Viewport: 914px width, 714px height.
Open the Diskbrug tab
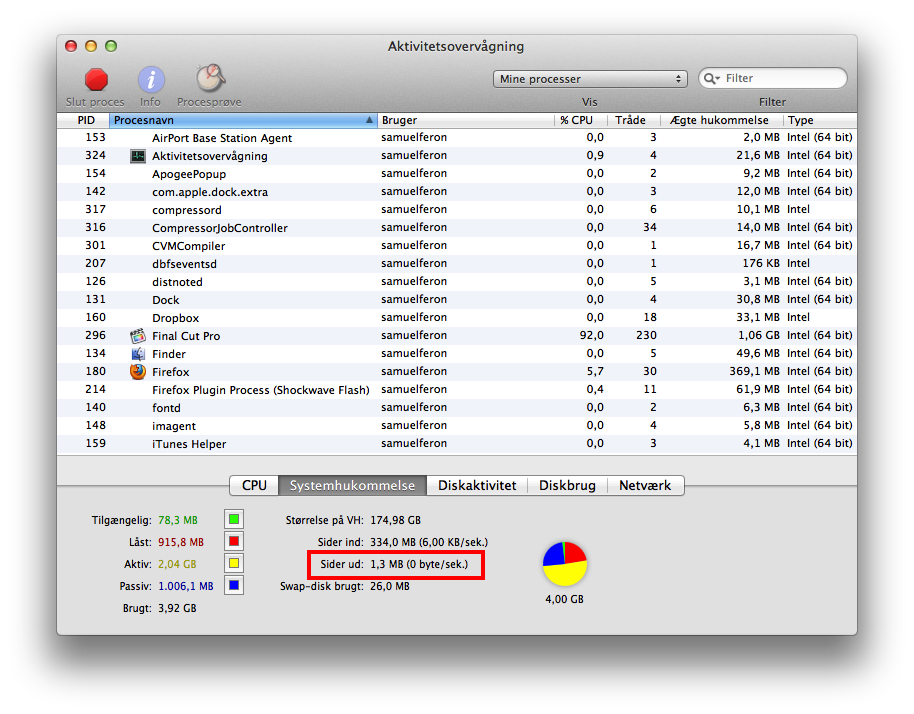tap(567, 486)
